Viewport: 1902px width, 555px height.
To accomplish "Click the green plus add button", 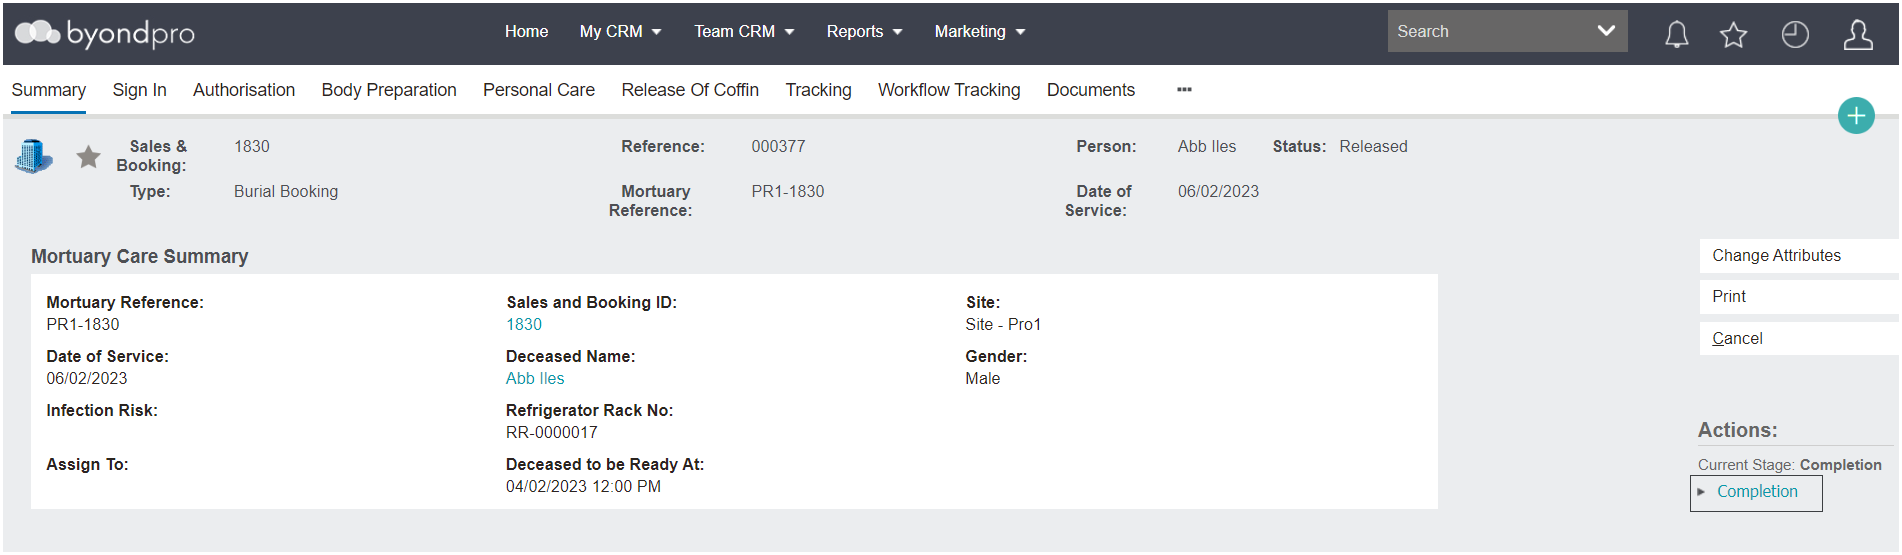I will [x=1856, y=116].
